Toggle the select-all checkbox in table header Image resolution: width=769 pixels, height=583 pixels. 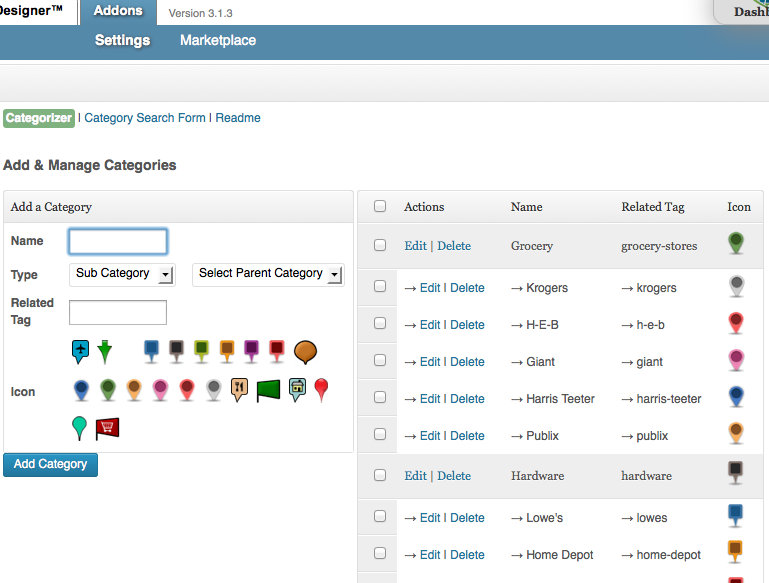[380, 207]
